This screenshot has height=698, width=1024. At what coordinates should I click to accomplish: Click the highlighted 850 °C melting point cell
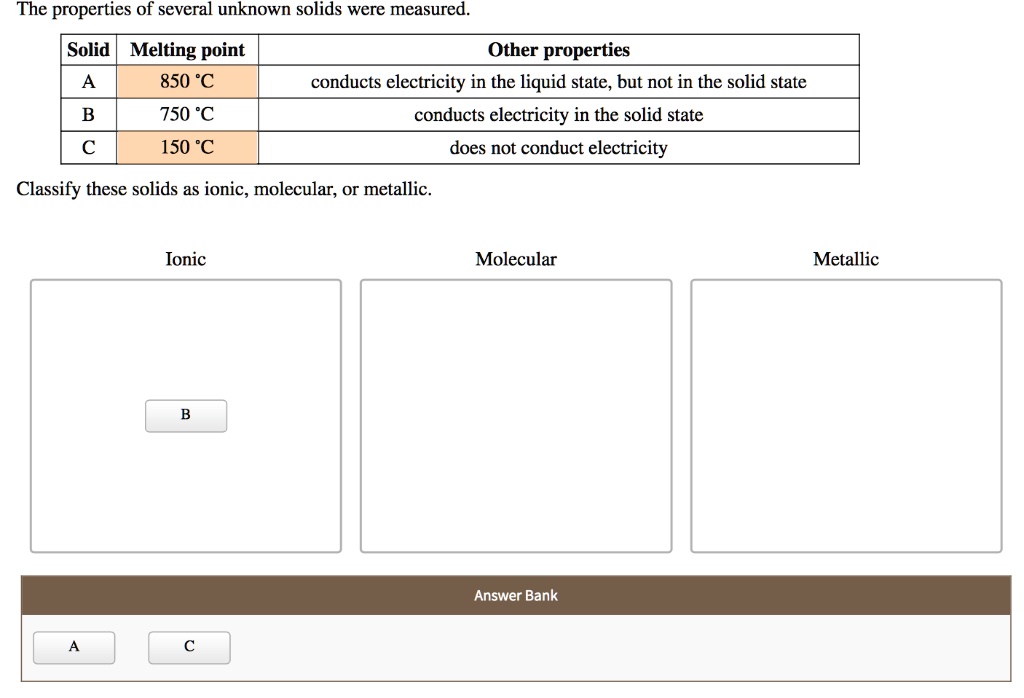[187, 81]
